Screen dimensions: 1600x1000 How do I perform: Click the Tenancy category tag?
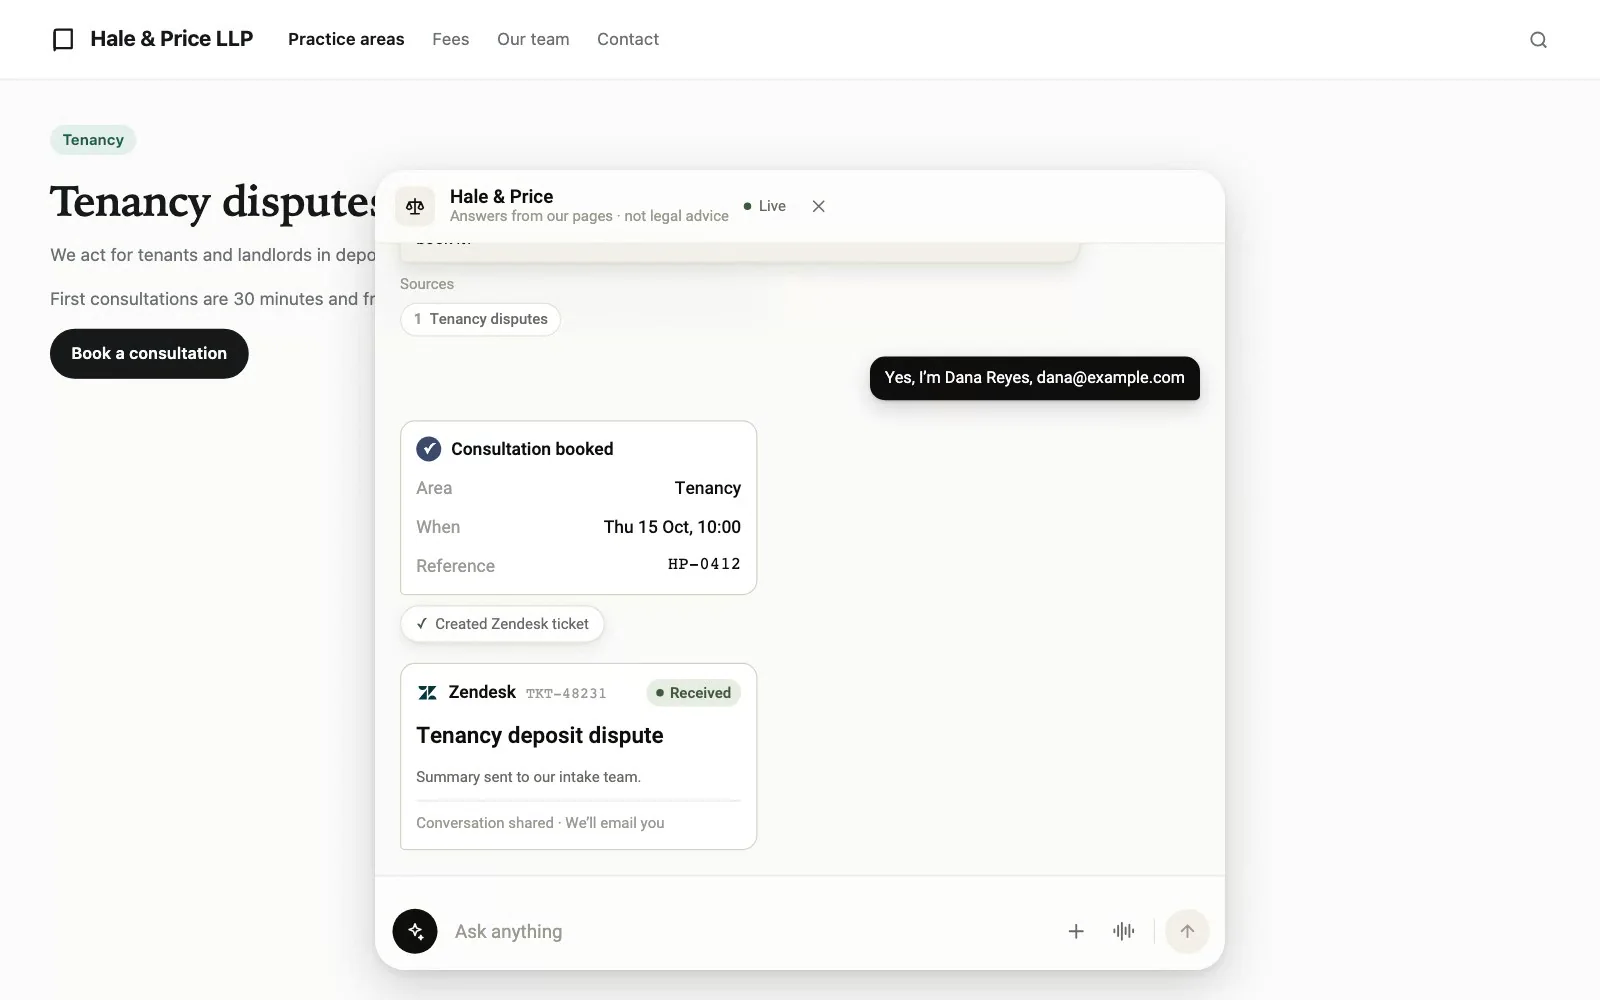[x=93, y=140]
